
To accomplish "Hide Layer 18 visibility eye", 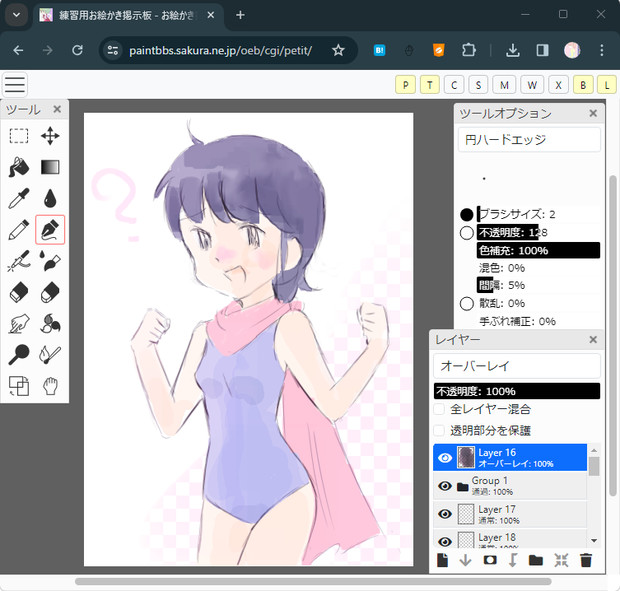I will coord(445,541).
